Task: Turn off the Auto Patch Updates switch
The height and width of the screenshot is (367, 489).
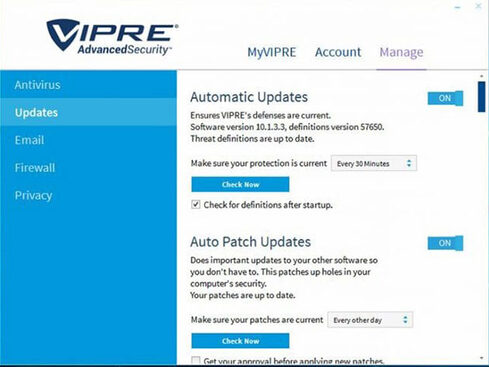Action: tap(445, 243)
